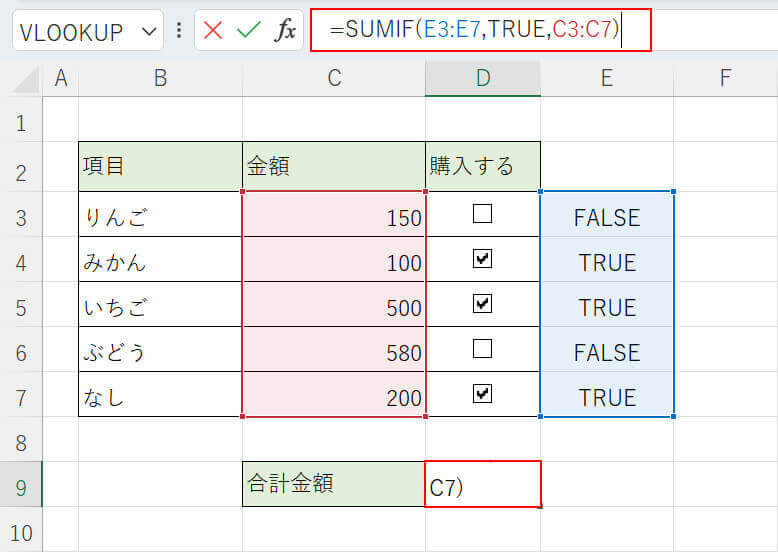Click the three-dot handle beside Name Box
The image size is (778, 552).
click(179, 30)
